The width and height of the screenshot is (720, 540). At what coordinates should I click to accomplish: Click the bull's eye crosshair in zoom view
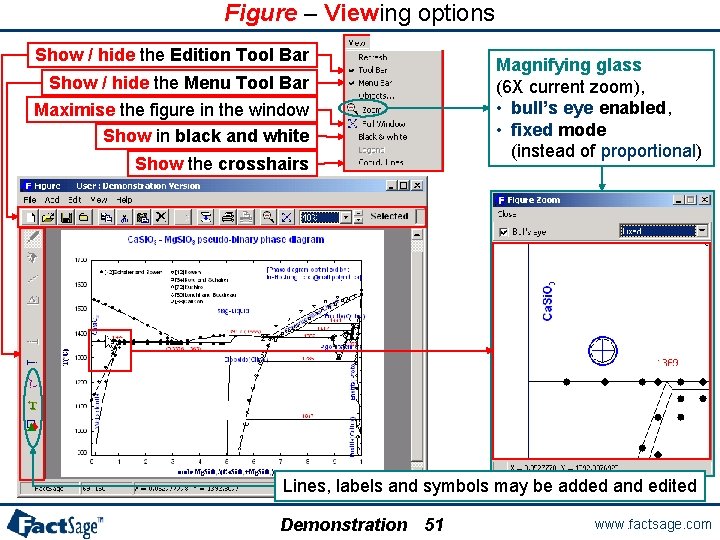pyautogui.click(x=602, y=351)
